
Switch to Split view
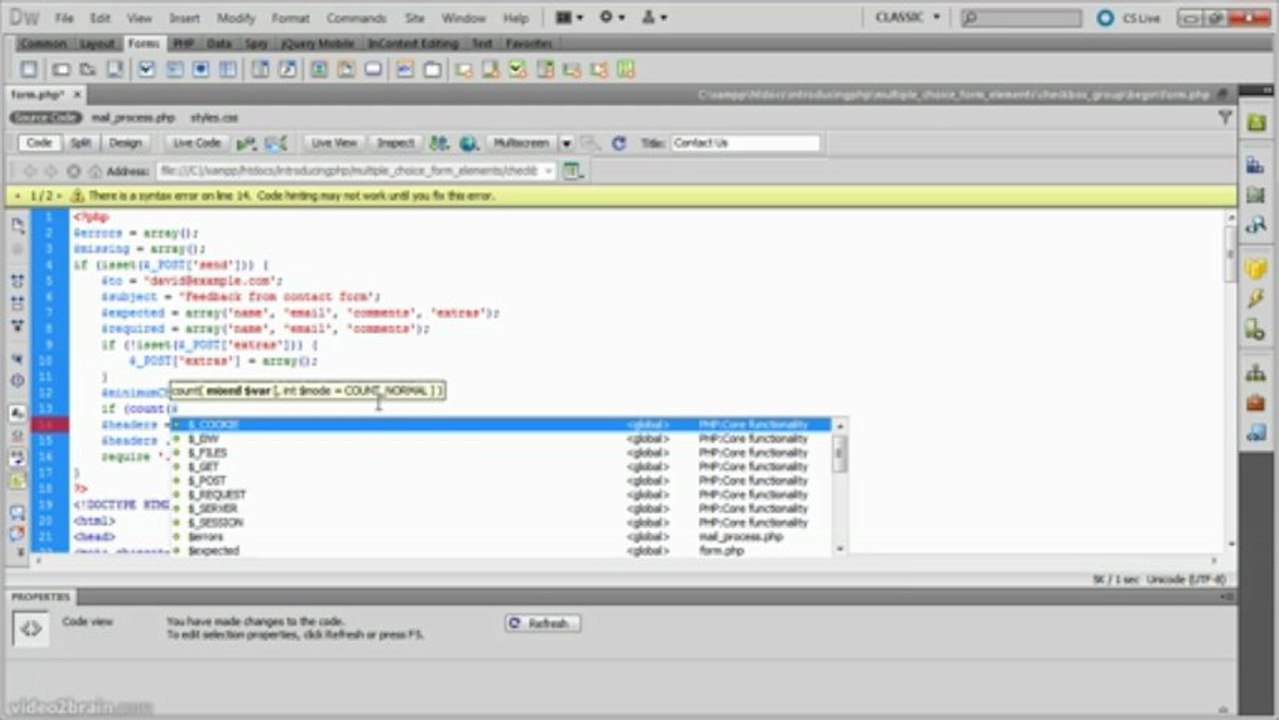tap(81, 143)
